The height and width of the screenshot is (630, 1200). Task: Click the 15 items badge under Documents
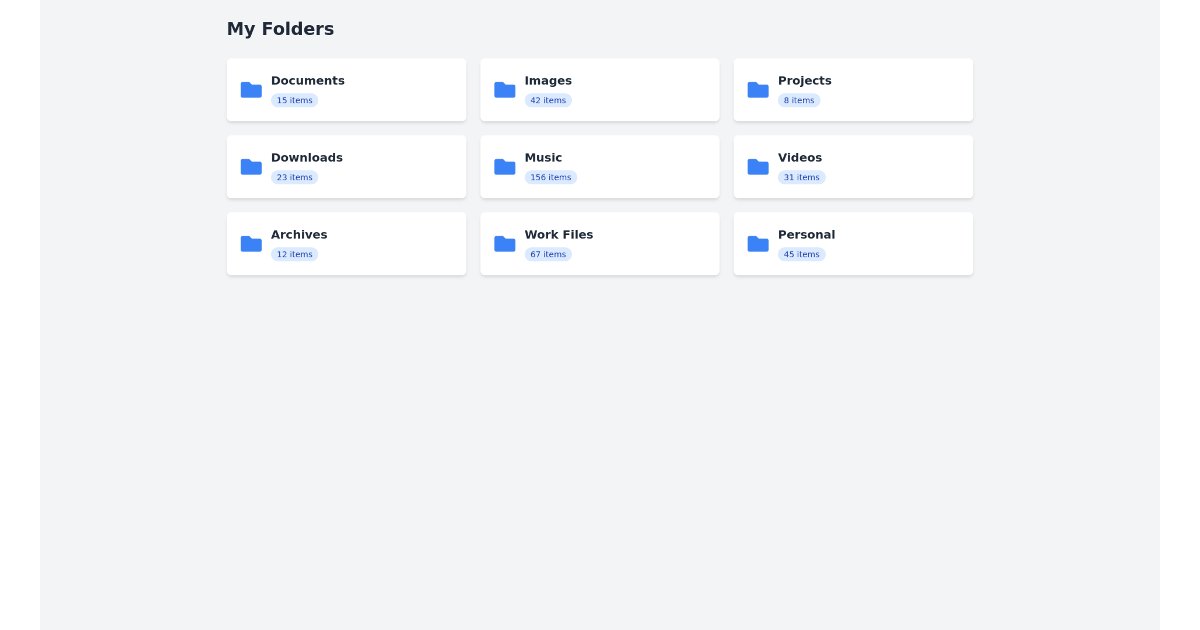tap(294, 100)
